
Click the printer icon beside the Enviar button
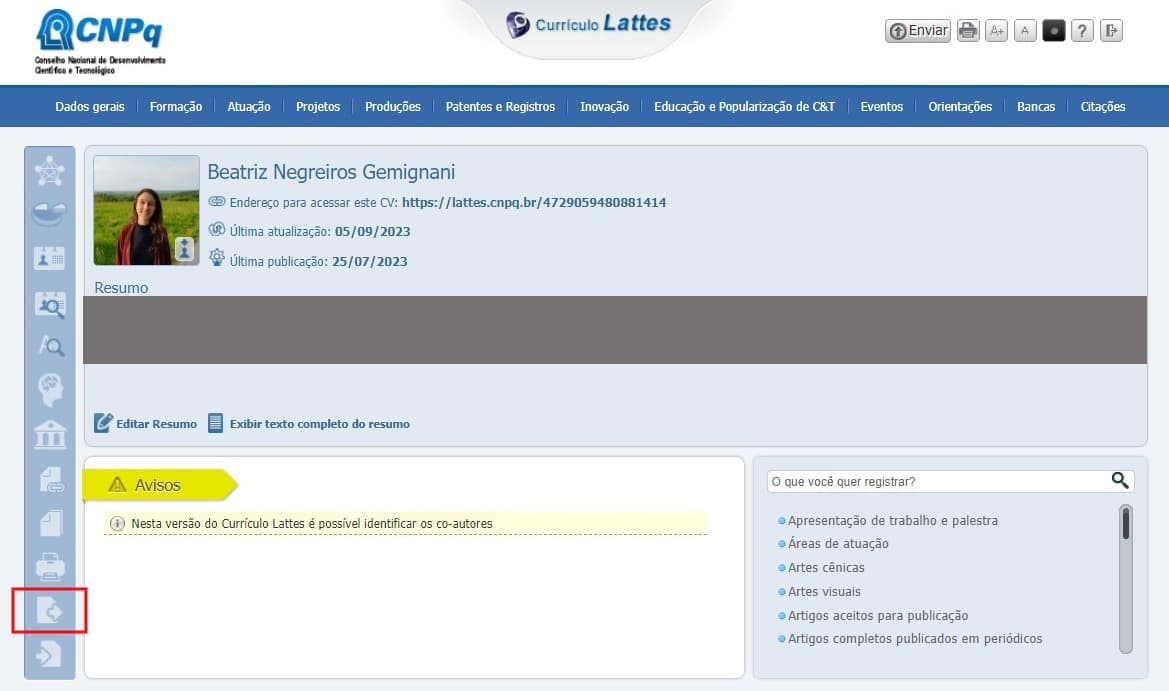point(967,30)
